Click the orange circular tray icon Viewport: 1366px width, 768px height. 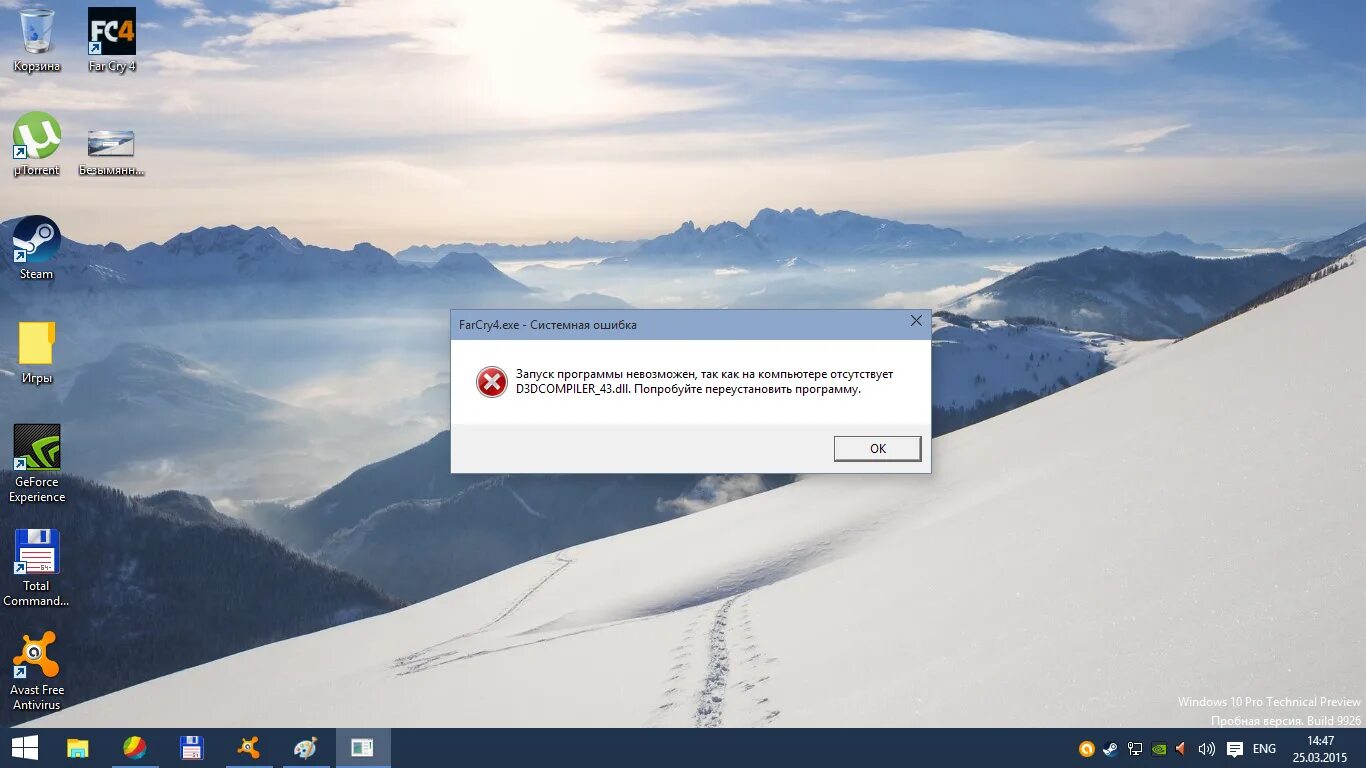[1087, 748]
